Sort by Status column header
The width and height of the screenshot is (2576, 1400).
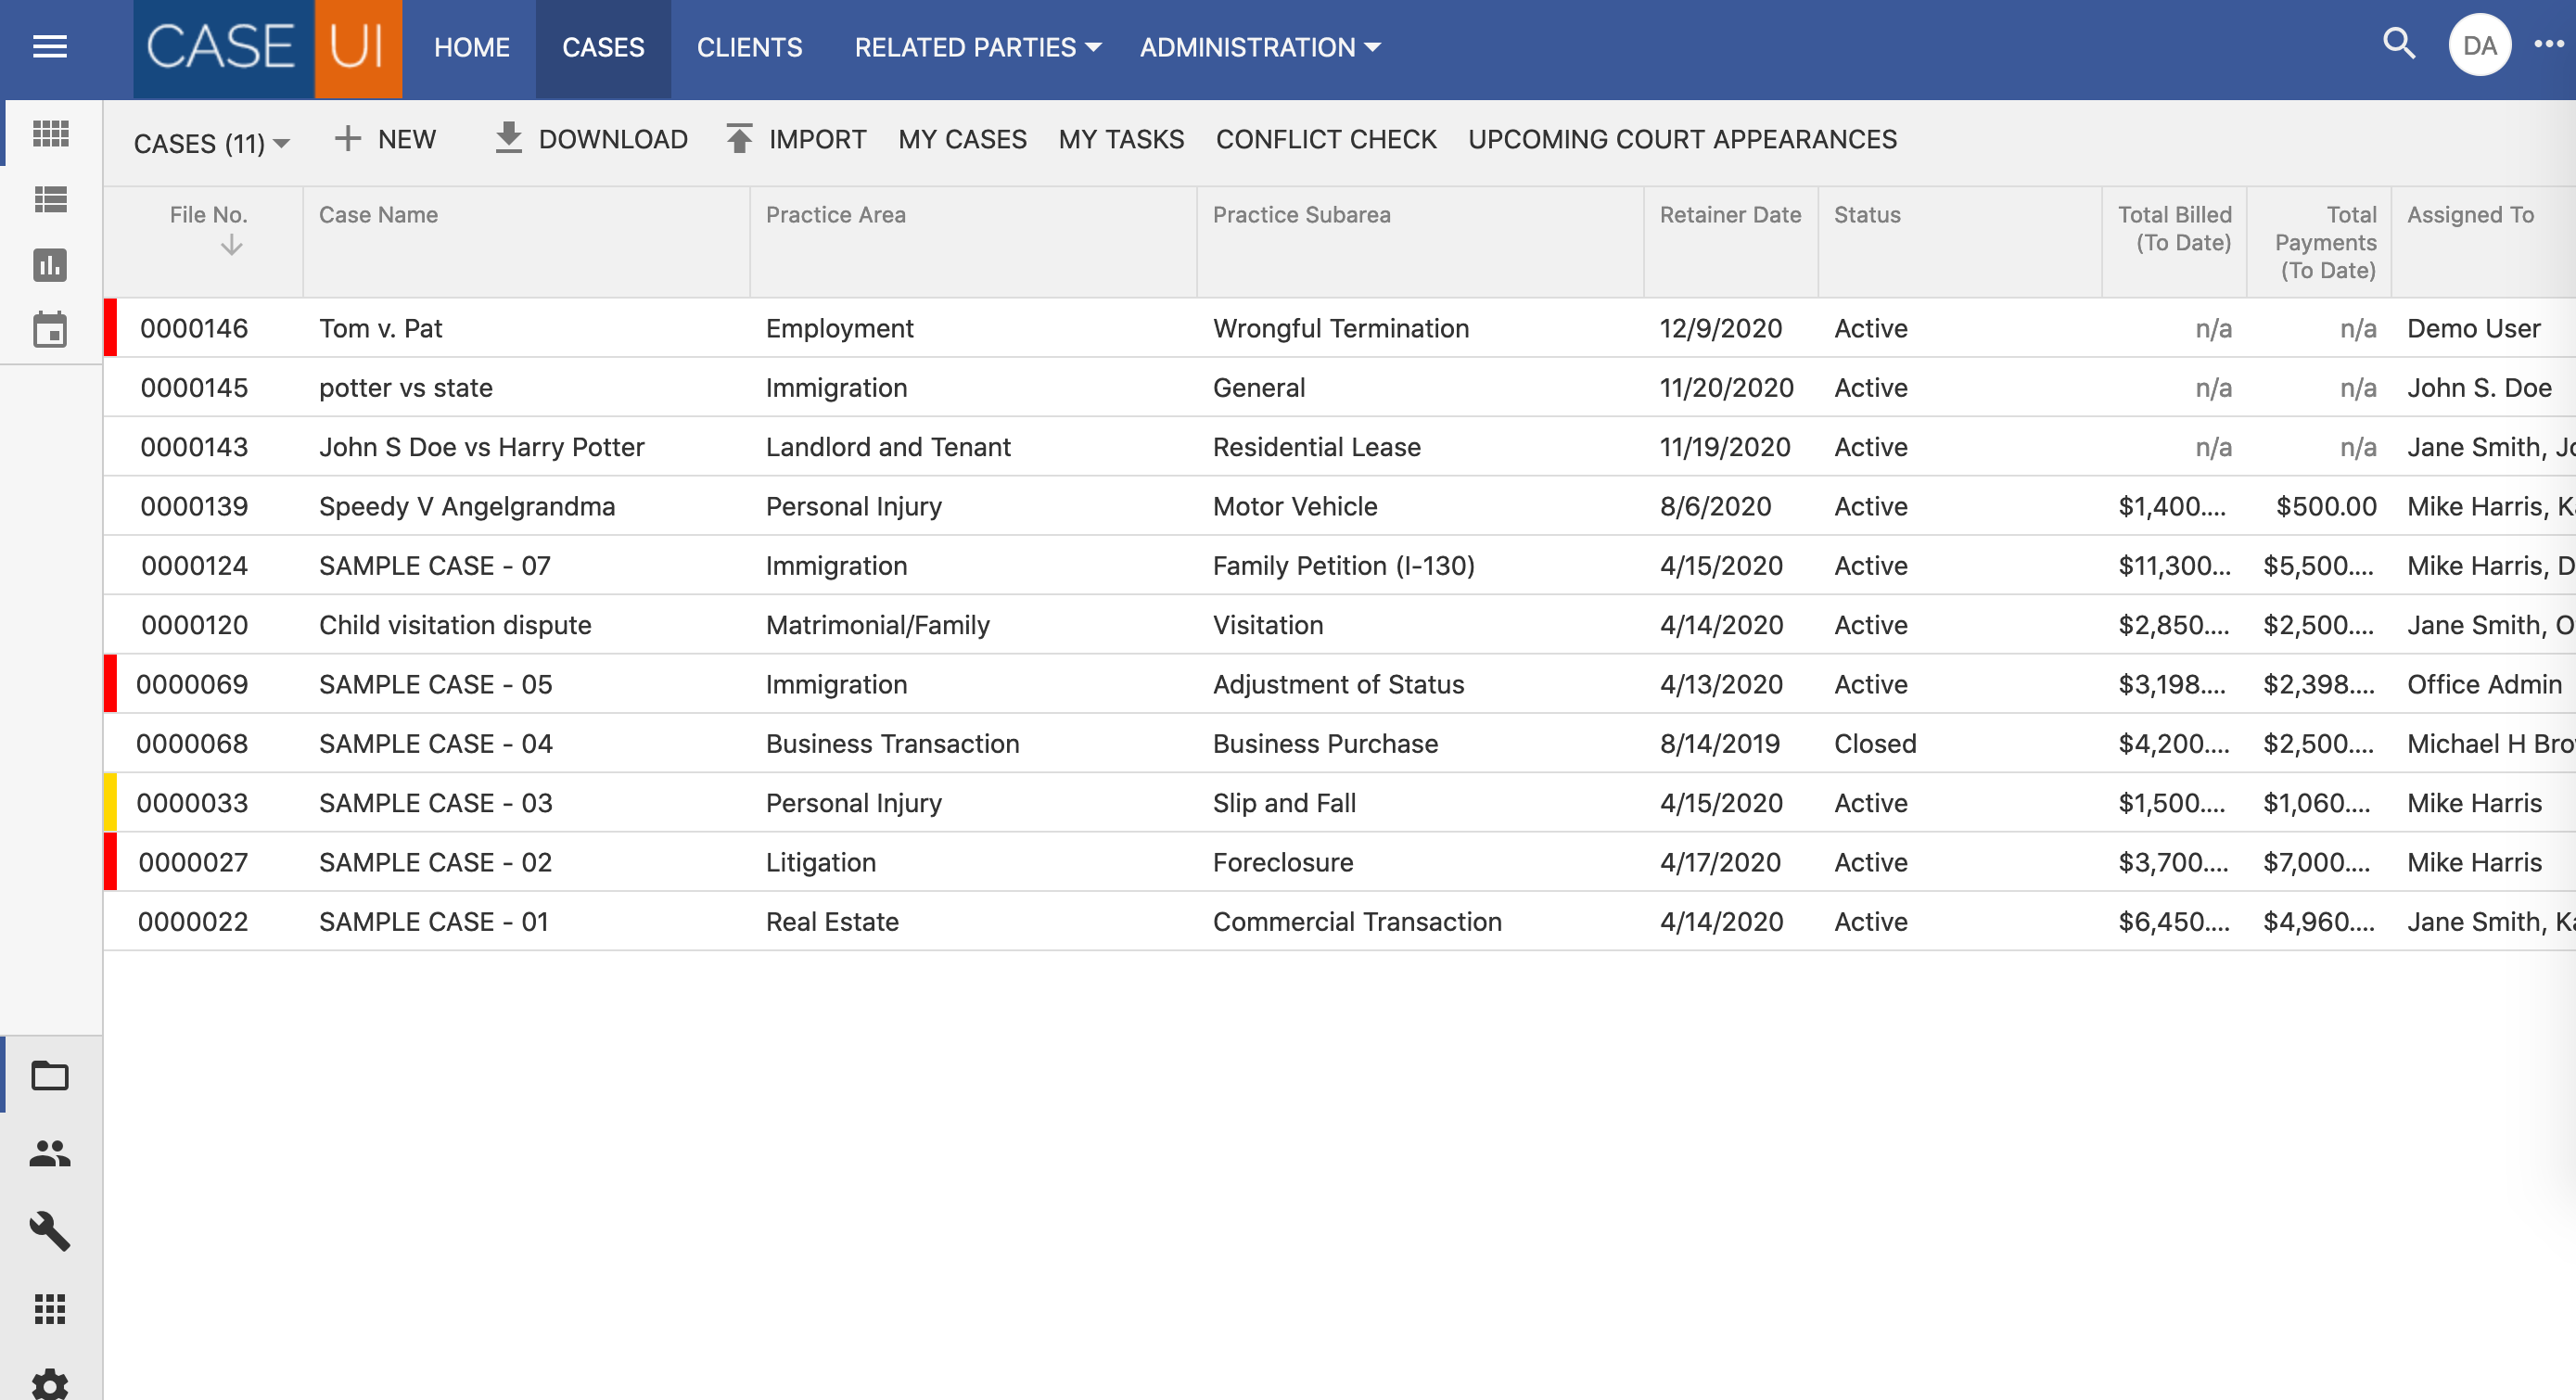click(1867, 214)
